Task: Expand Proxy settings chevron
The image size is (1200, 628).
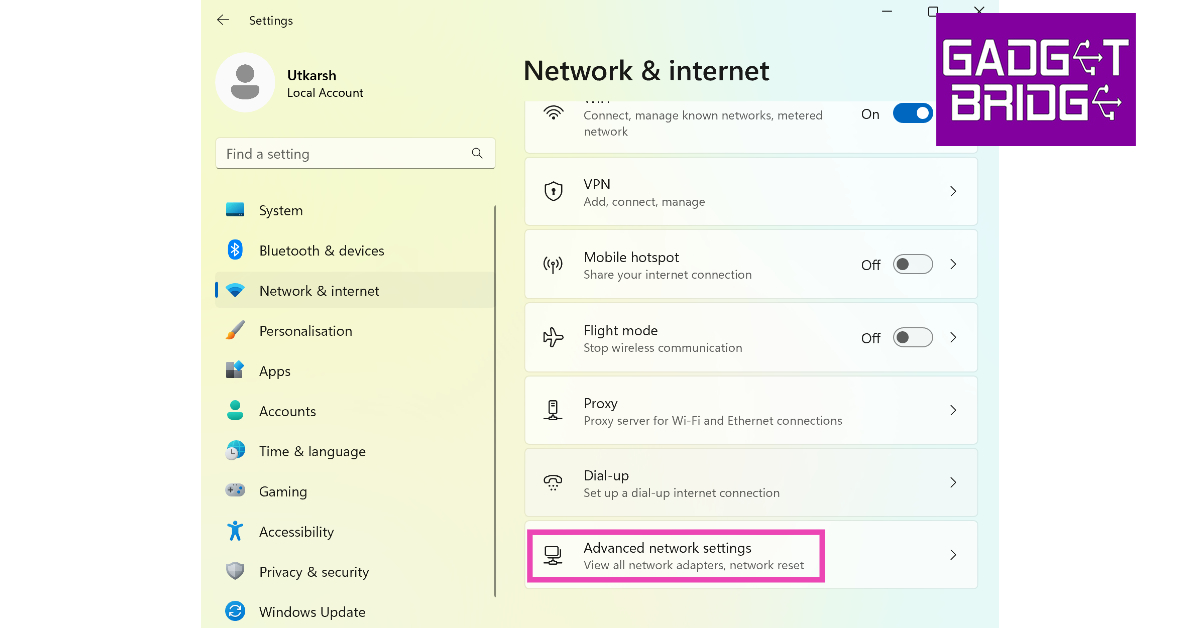Action: coord(953,410)
